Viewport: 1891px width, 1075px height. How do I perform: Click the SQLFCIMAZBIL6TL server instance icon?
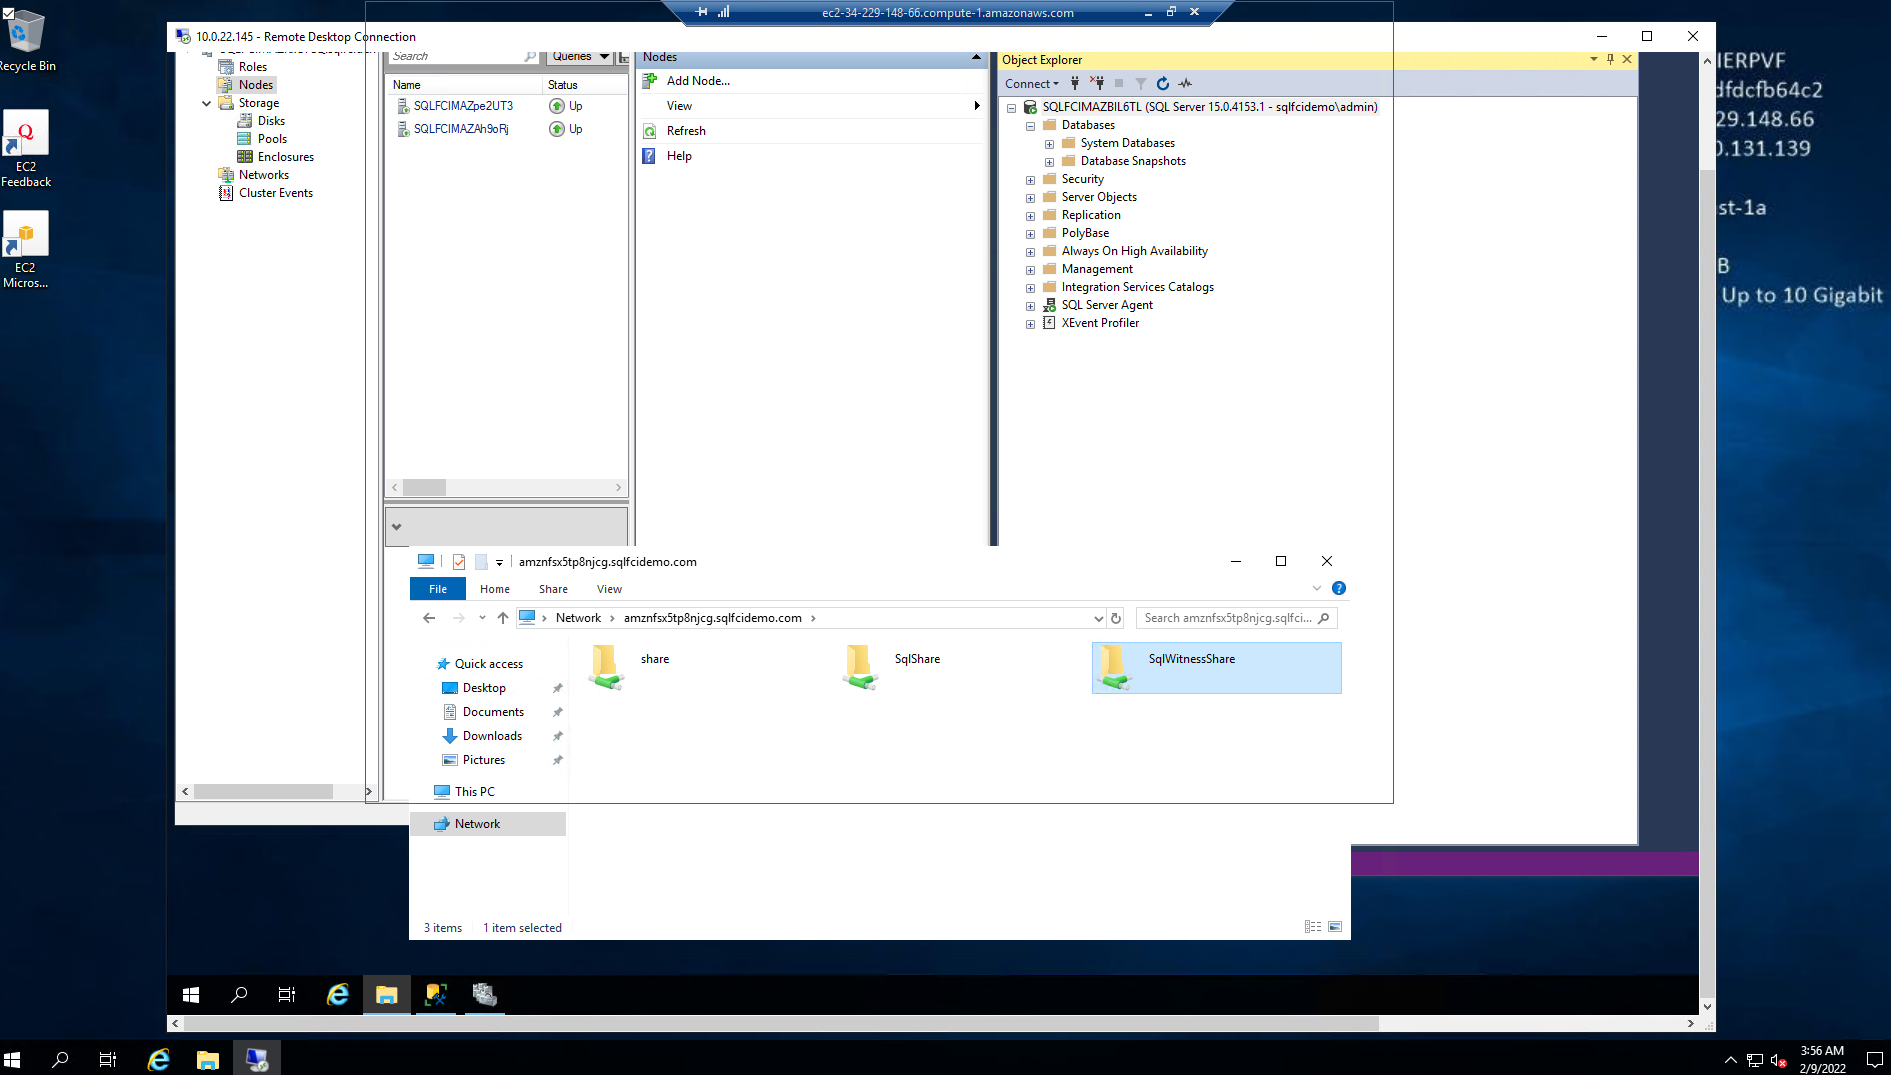pyautogui.click(x=1030, y=107)
